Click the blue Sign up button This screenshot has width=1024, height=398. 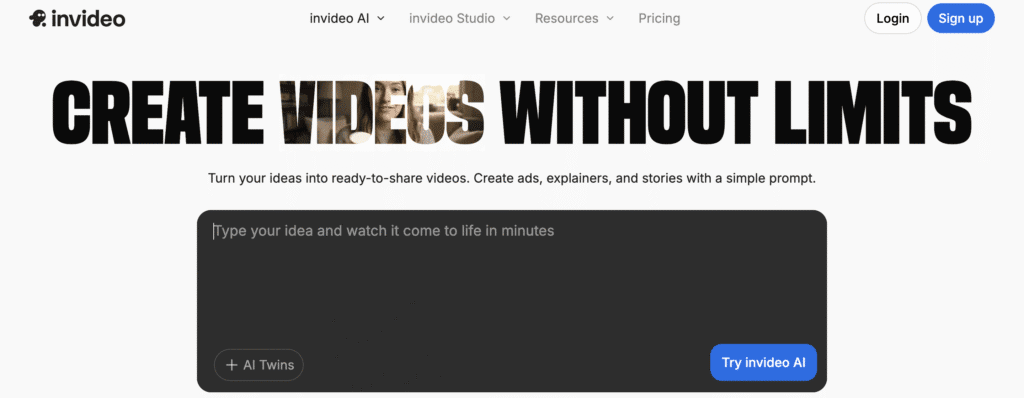(x=961, y=18)
